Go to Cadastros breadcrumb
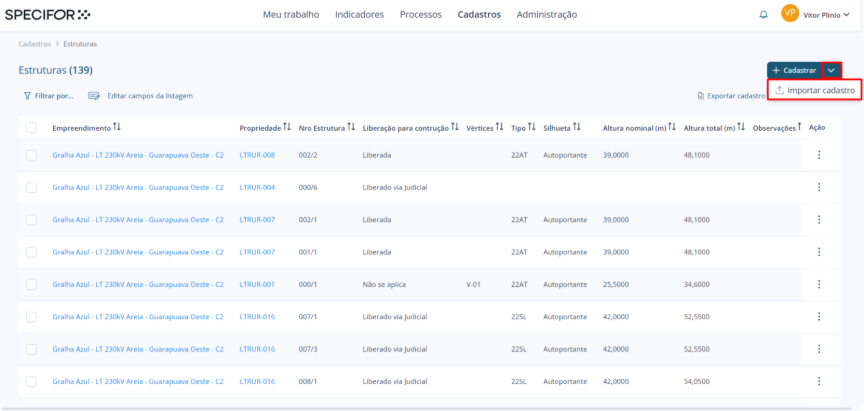Viewport: 864px width, 411px height. pyautogui.click(x=35, y=44)
